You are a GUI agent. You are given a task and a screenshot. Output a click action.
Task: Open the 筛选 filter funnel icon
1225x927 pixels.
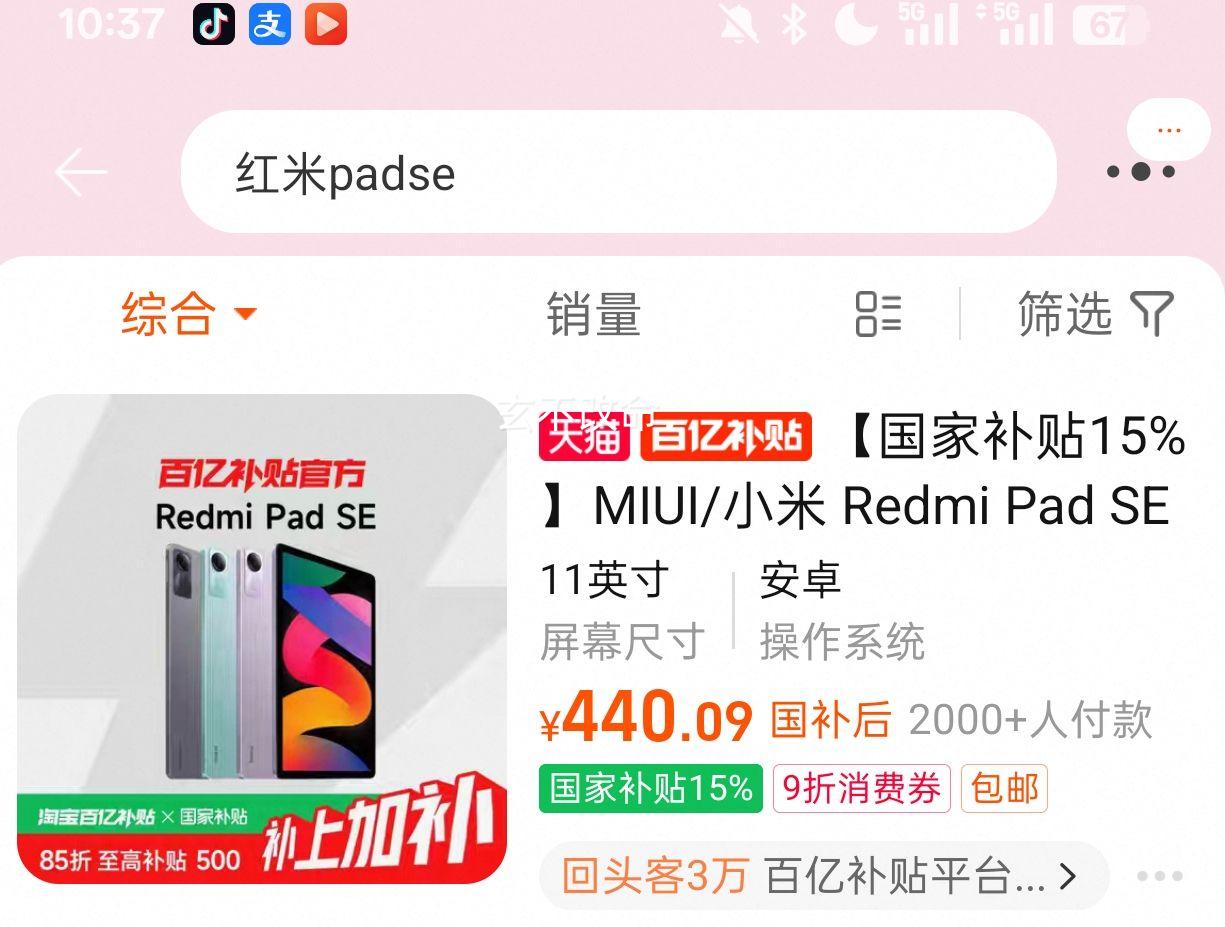point(1151,313)
